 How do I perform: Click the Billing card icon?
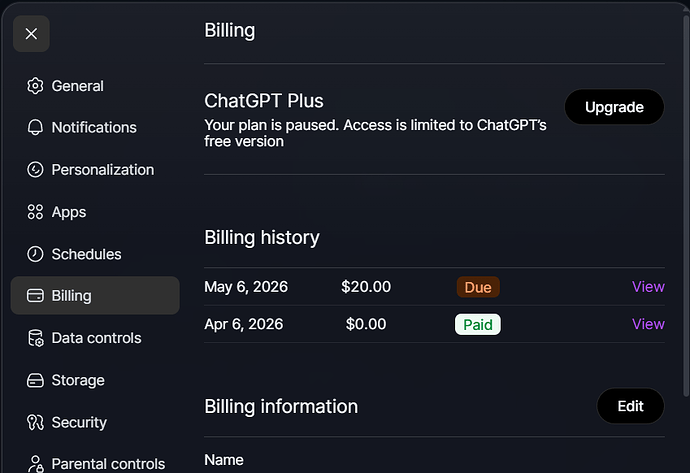pos(35,296)
